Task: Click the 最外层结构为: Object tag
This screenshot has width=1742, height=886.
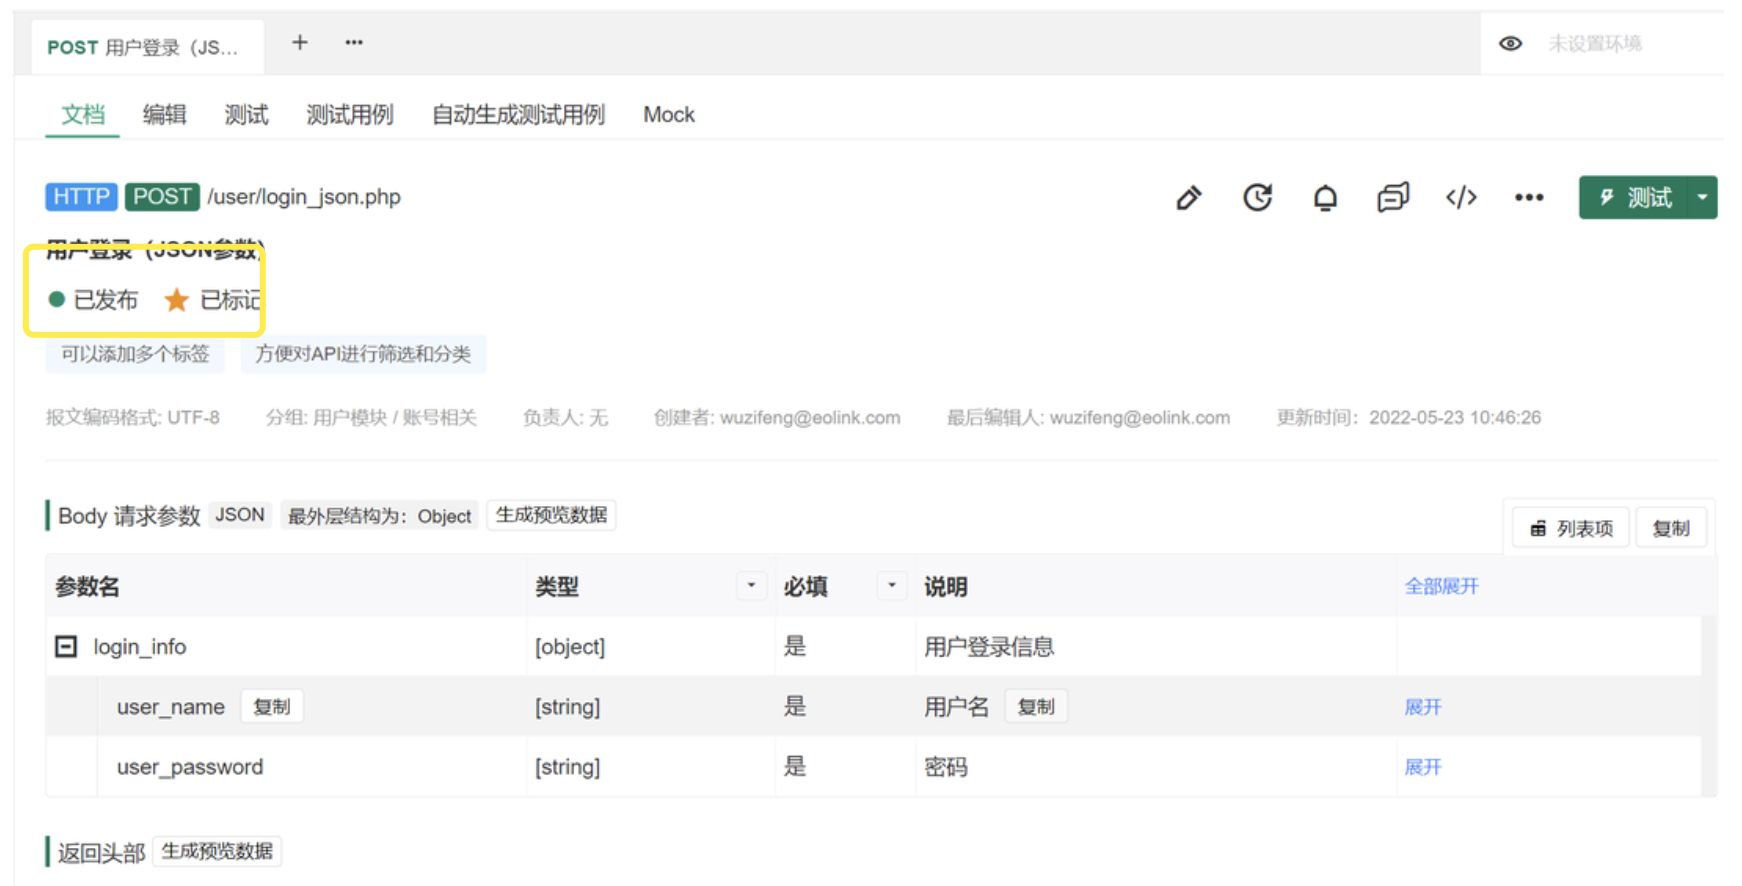Action: coord(379,516)
